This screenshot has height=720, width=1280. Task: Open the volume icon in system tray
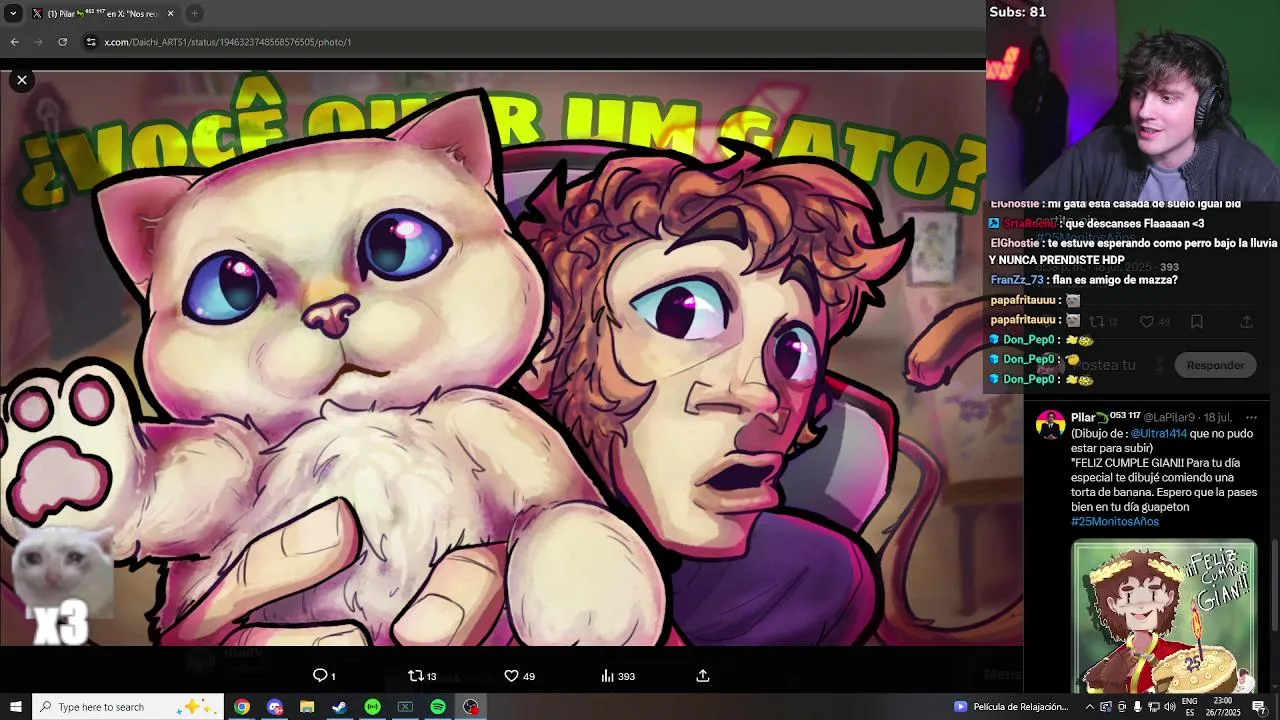coord(1170,707)
